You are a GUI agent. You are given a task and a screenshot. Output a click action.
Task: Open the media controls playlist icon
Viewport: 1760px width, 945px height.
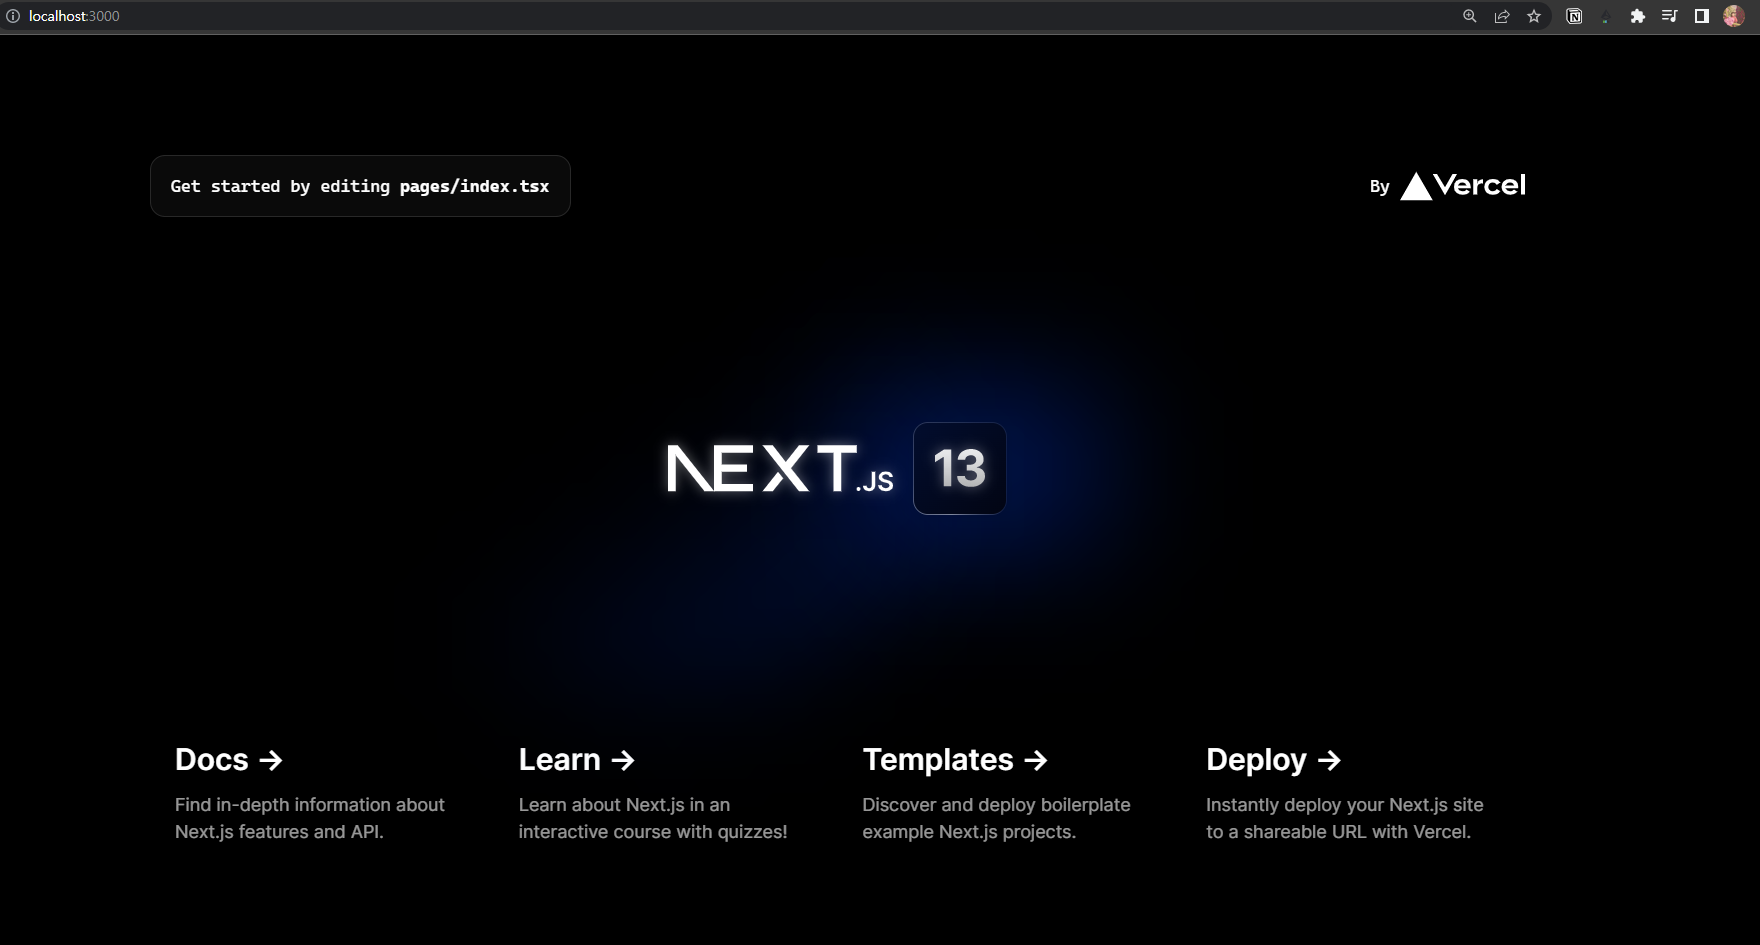pos(1669,16)
